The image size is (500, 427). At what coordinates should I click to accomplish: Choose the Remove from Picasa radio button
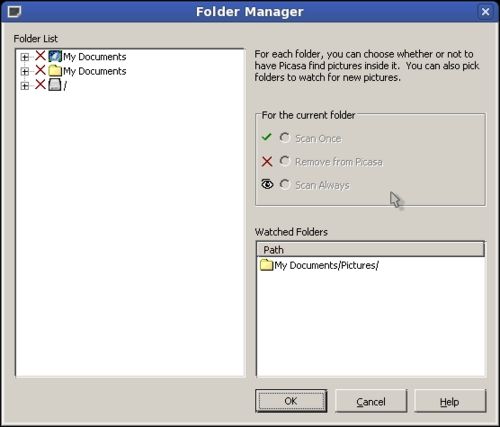click(x=285, y=161)
